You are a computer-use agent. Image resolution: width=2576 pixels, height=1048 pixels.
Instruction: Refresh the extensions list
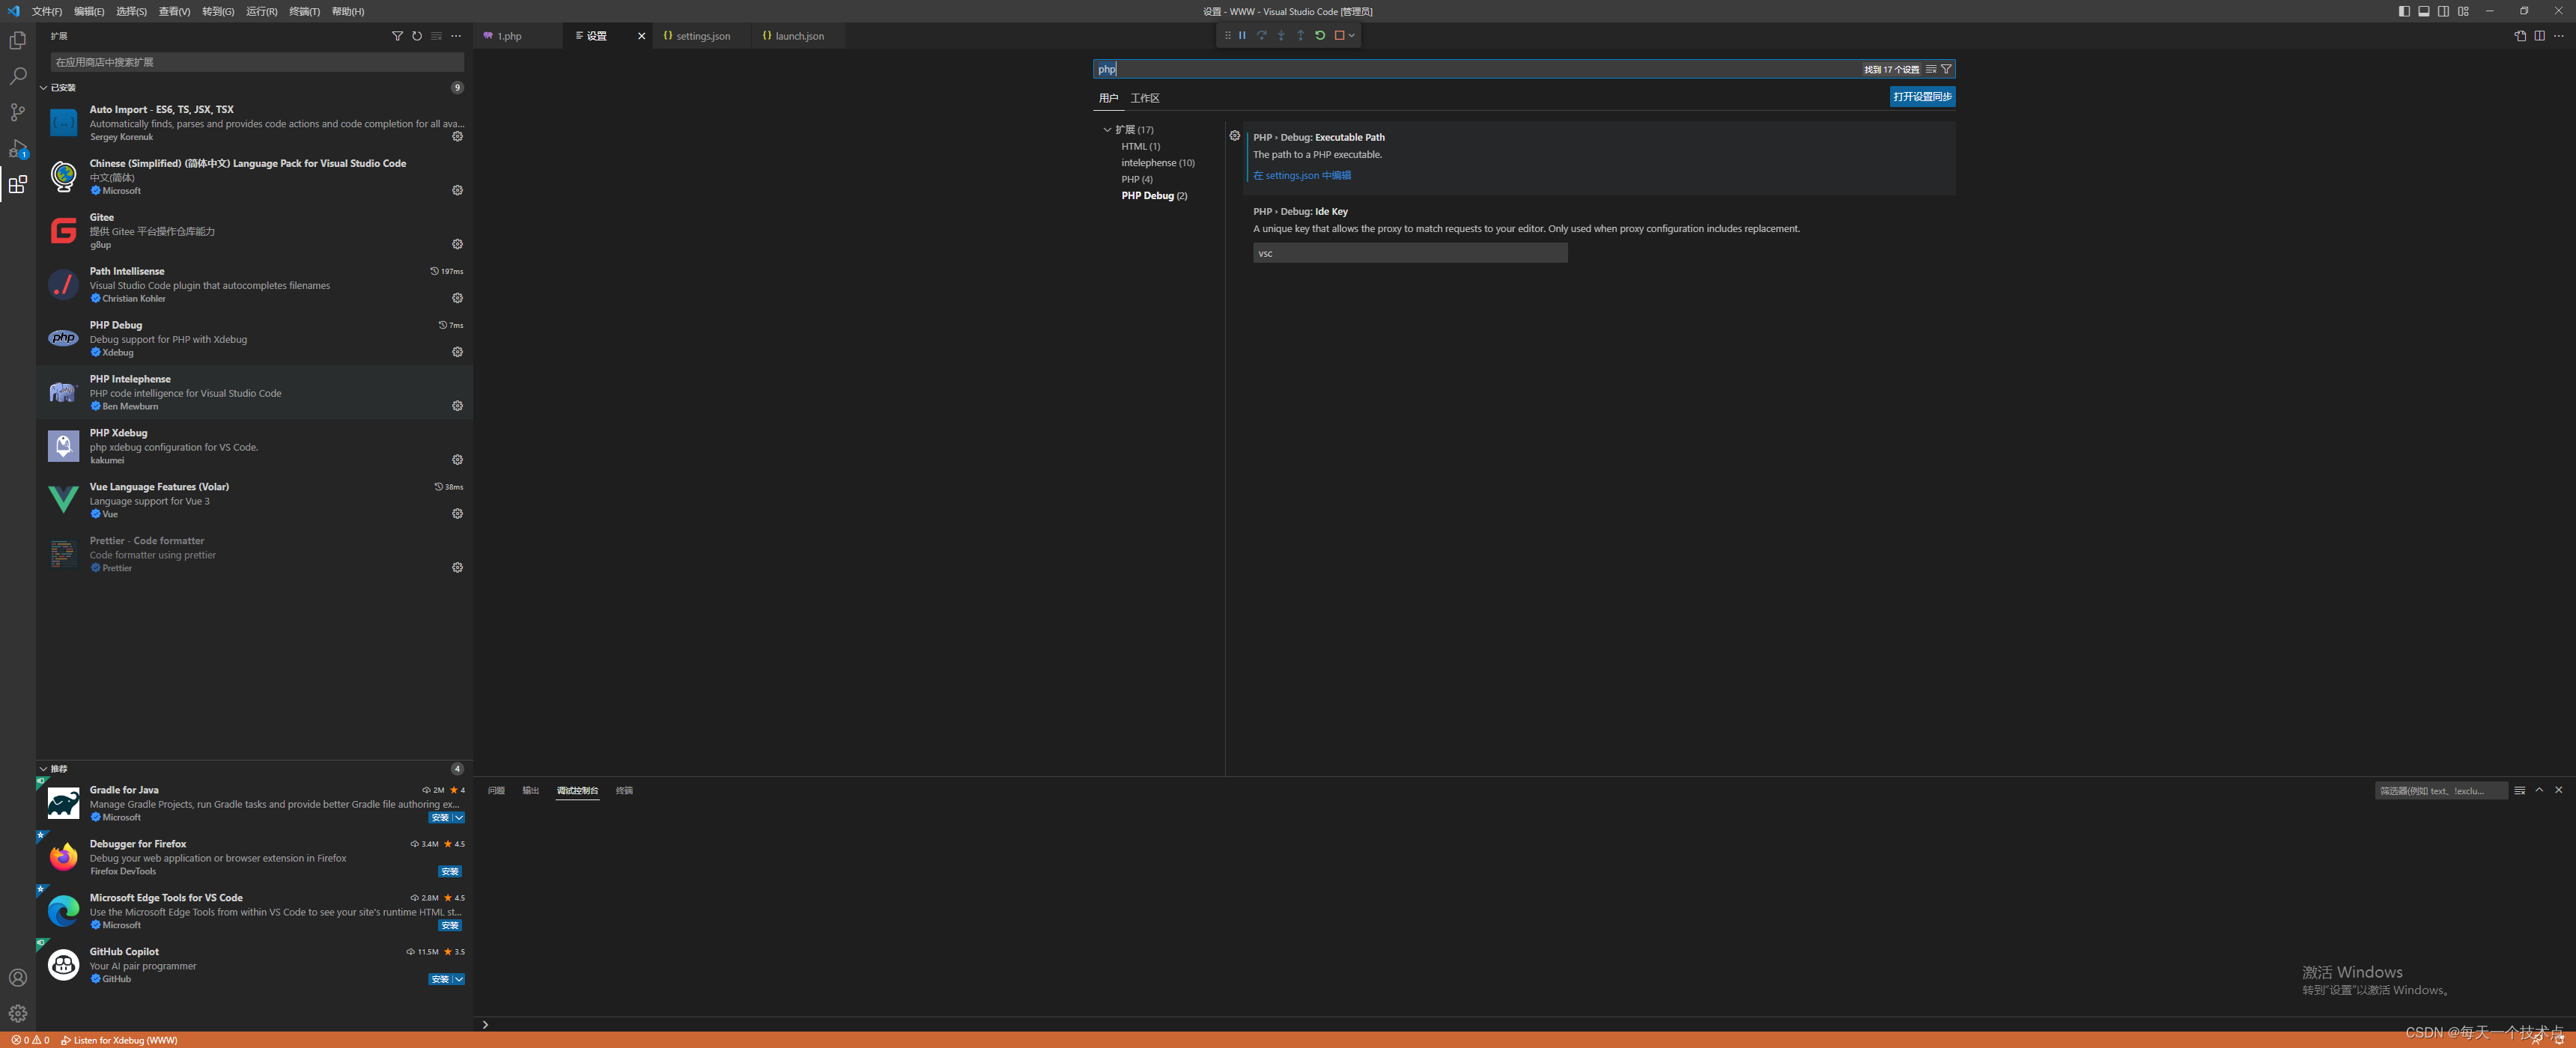[x=417, y=35]
